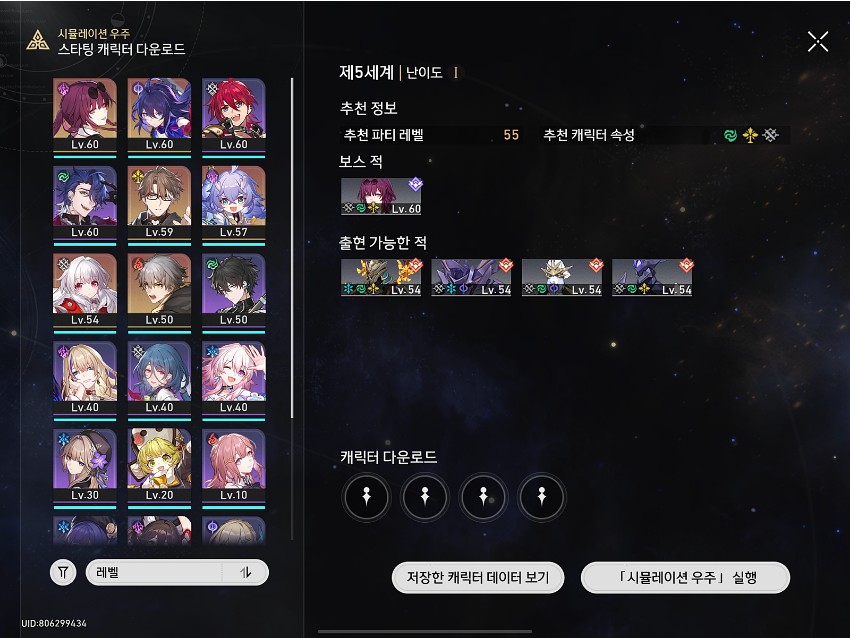Screen dimensions: 850x638
Task: Select the second empty character download slot
Action: (425, 497)
